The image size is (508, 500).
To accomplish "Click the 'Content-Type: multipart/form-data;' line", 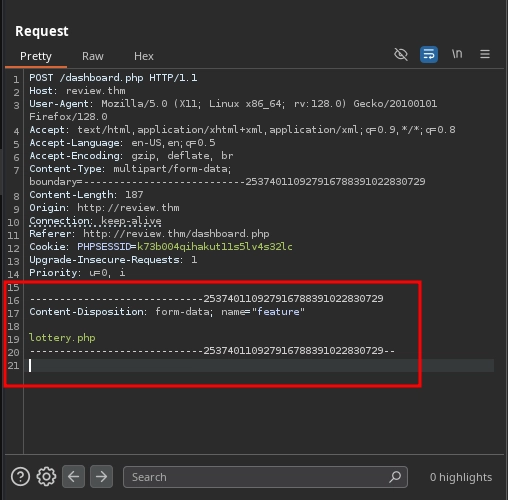I will pyautogui.click(x=130, y=169).
